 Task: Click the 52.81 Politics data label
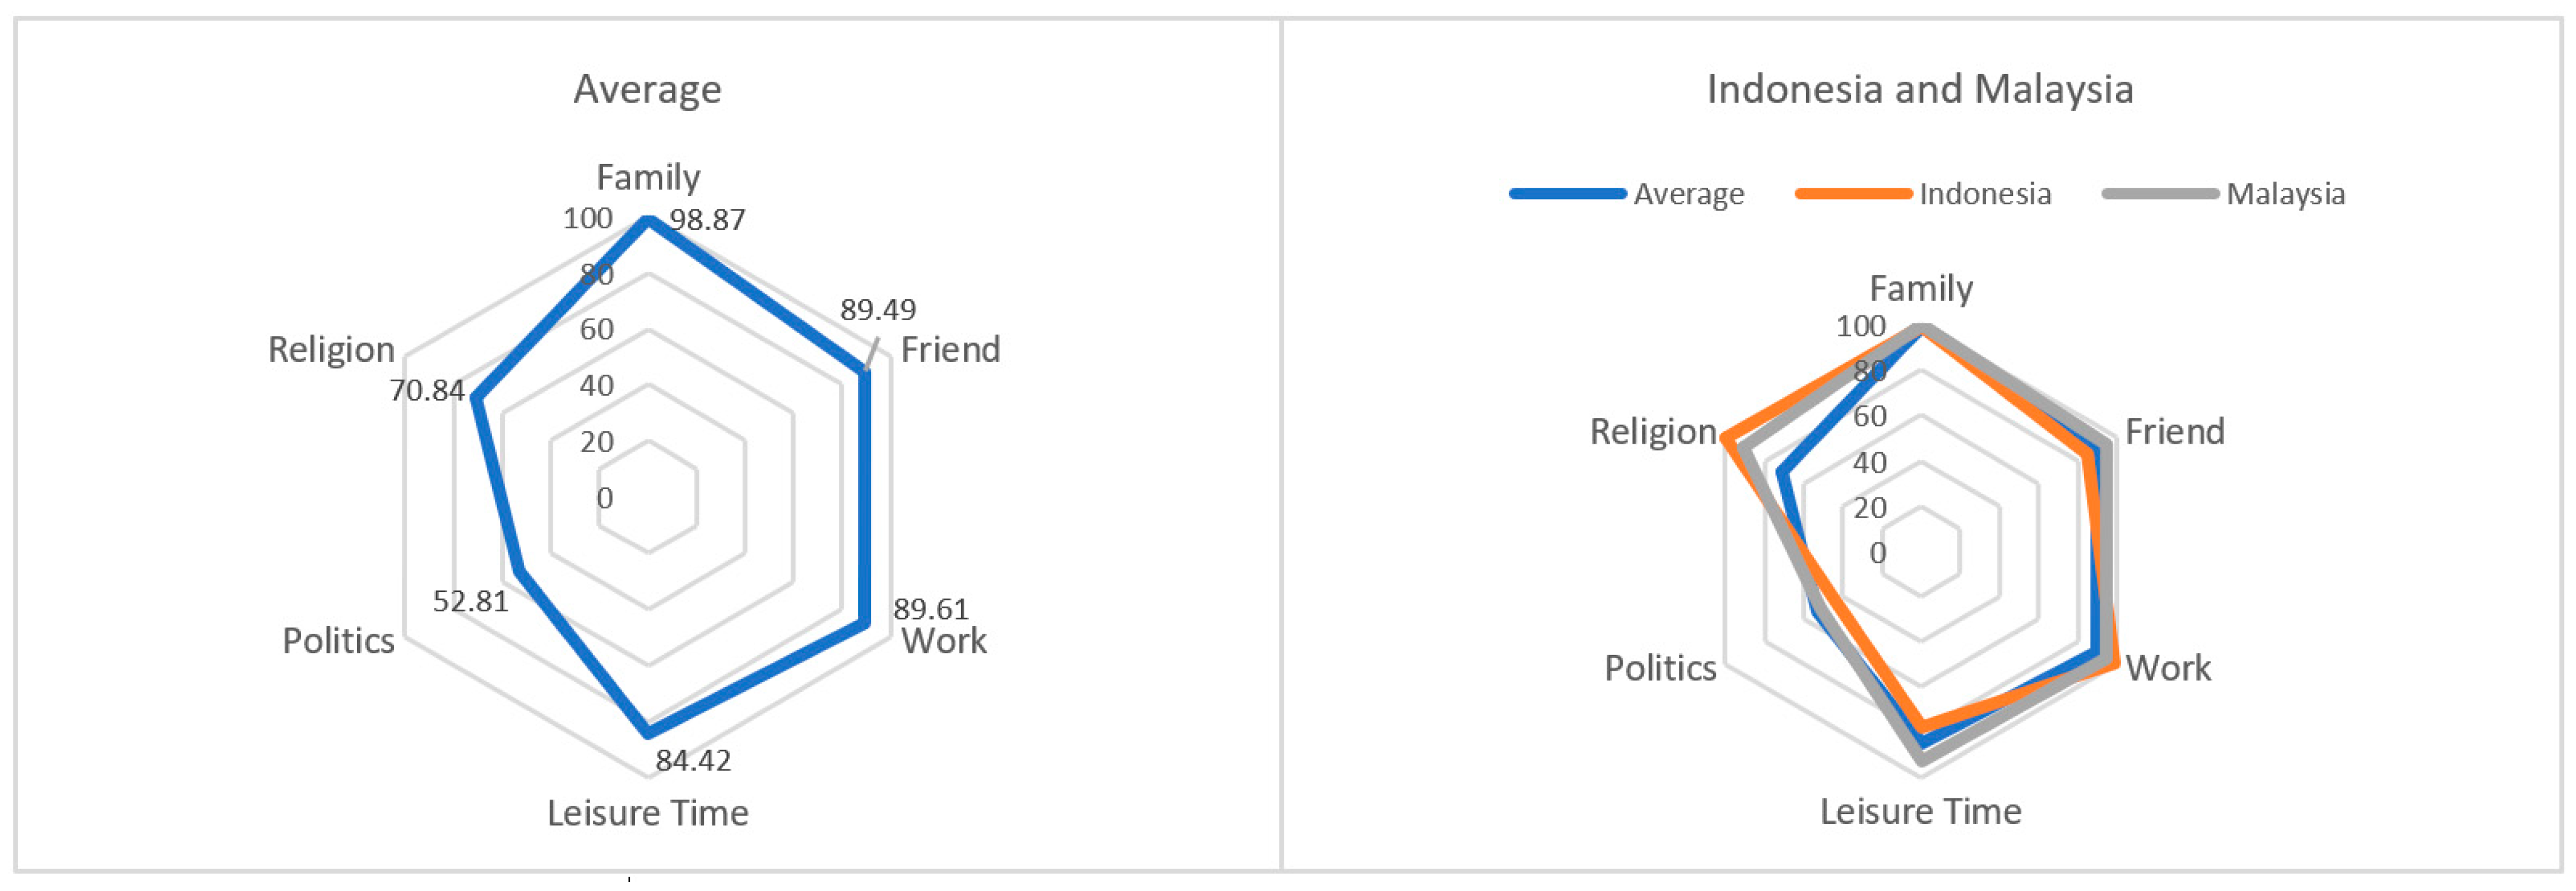tap(470, 601)
